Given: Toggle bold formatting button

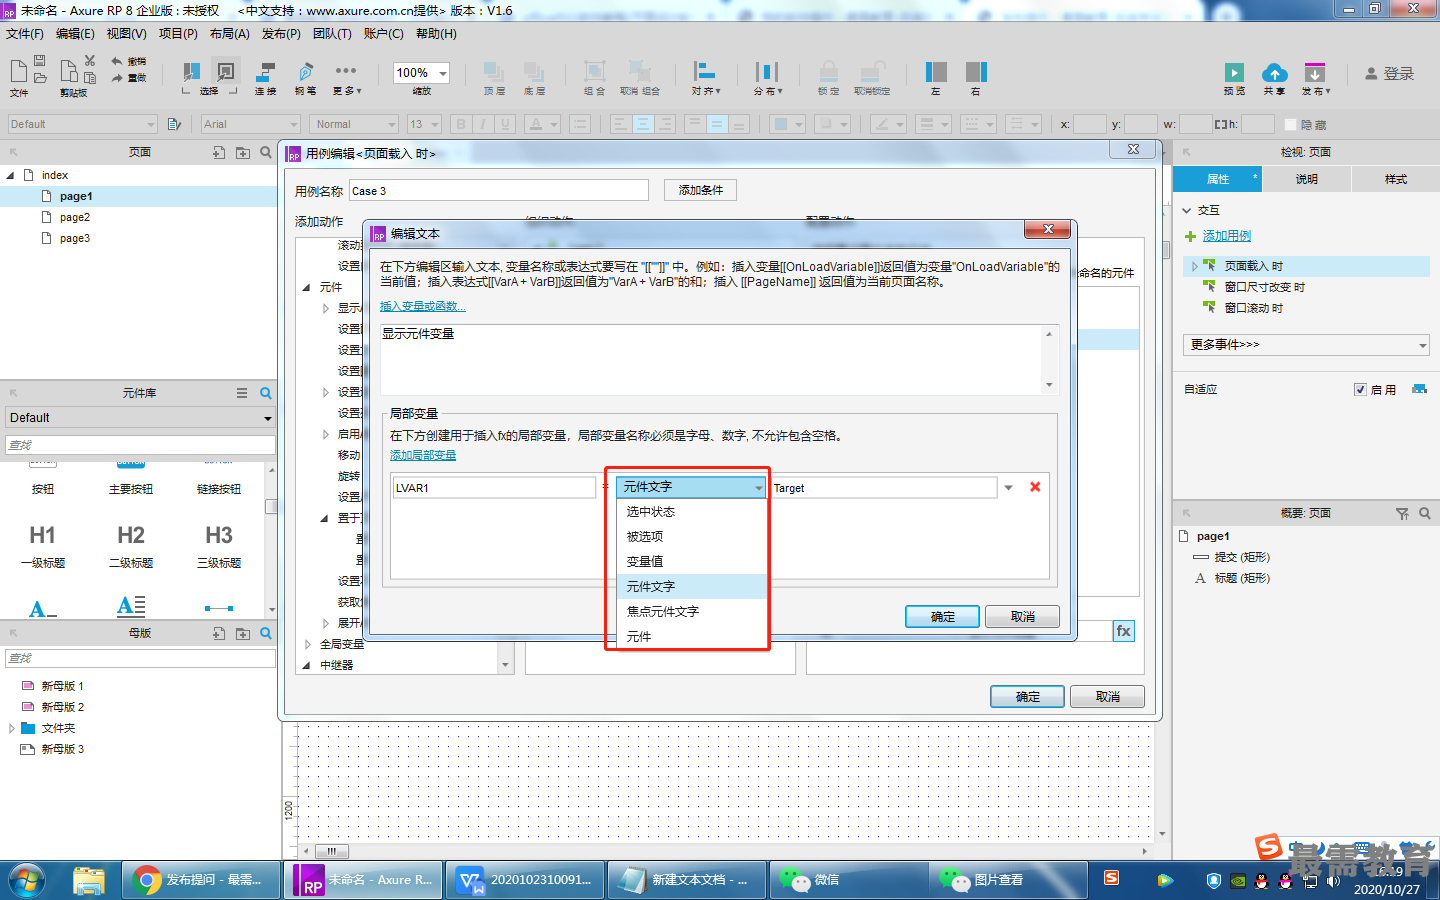Looking at the screenshot, I should (461, 124).
